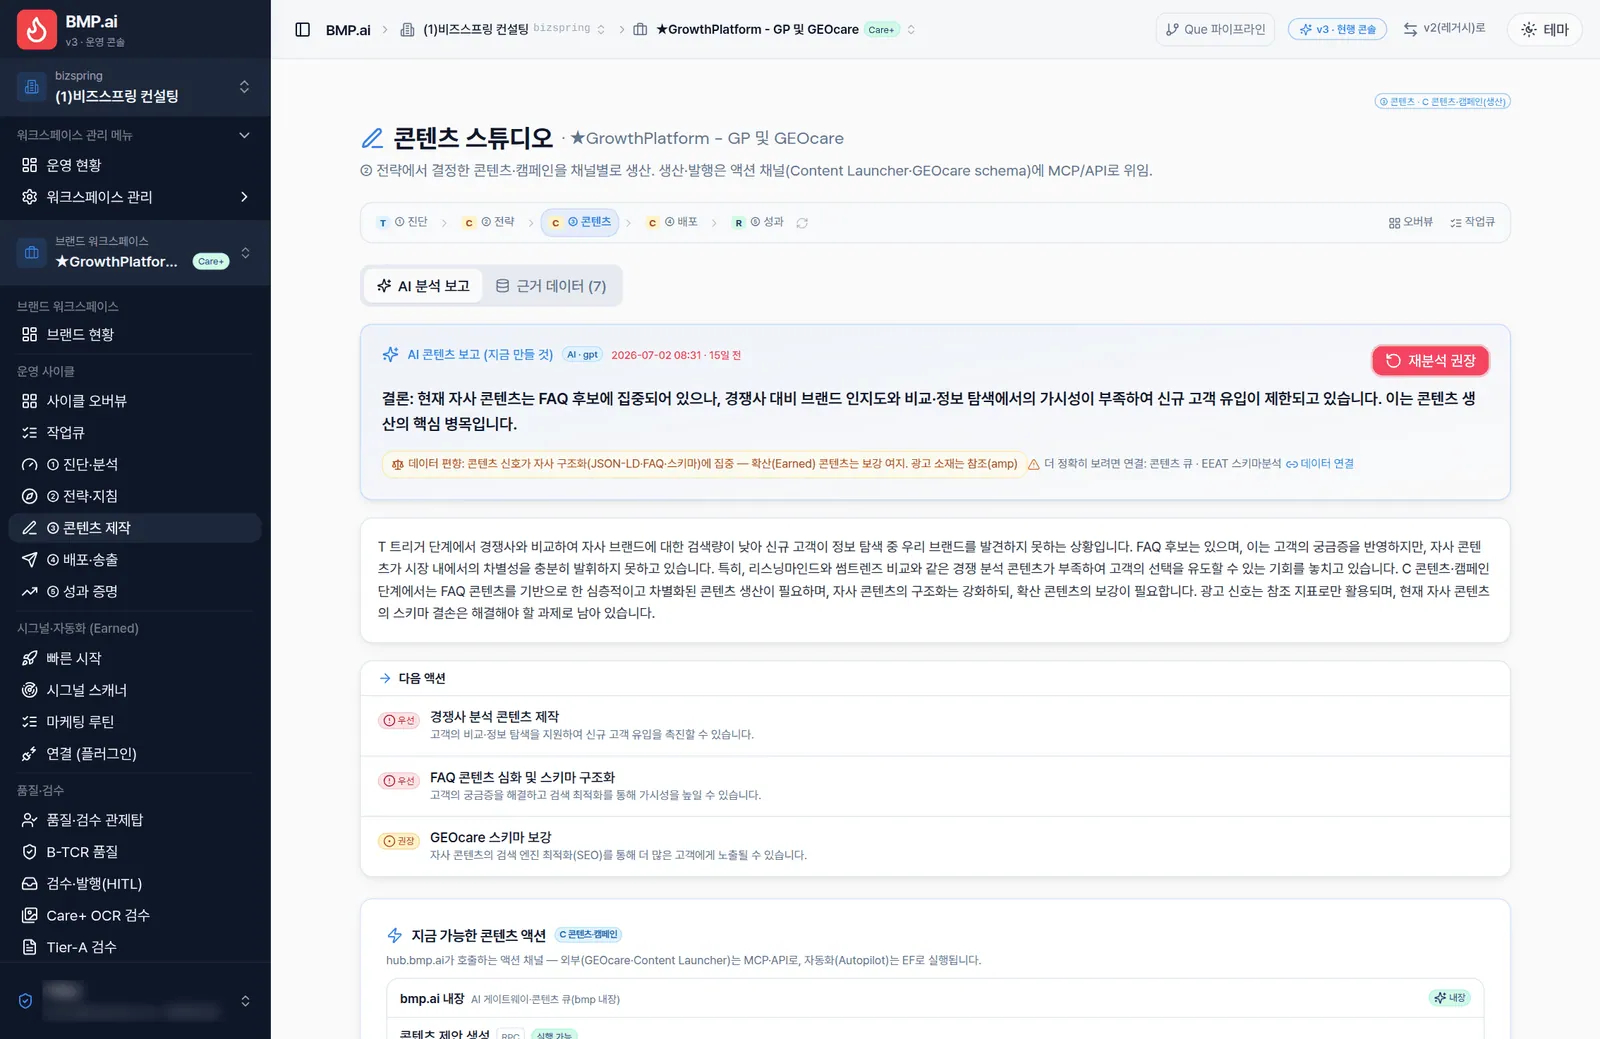Click the 콘텐츠-캠페인(생산) tag at top right

coord(1442,101)
